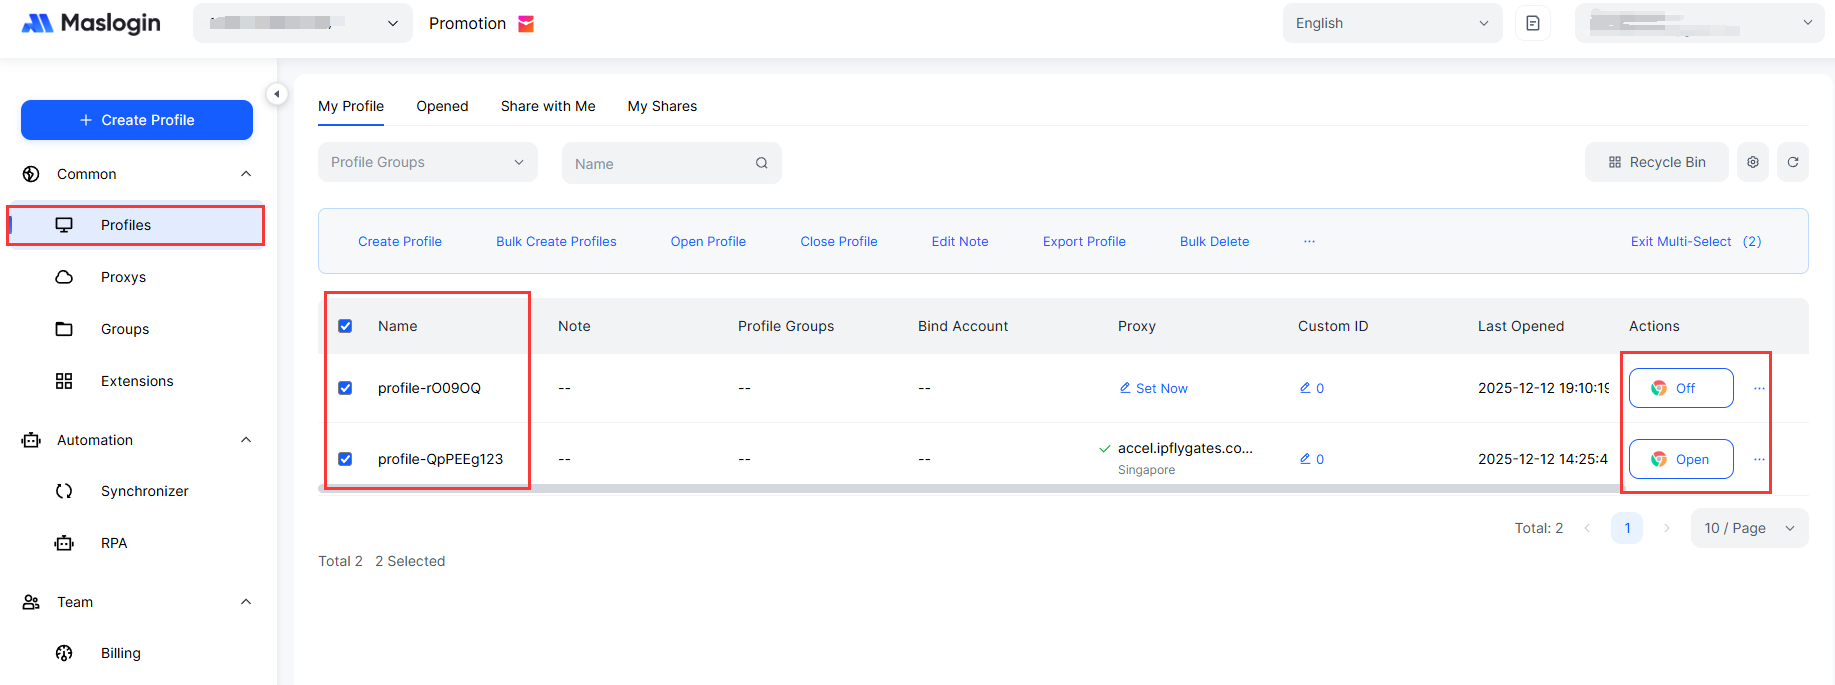Open more actions ellipsis for profile-QpPEEg123

click(1759, 459)
